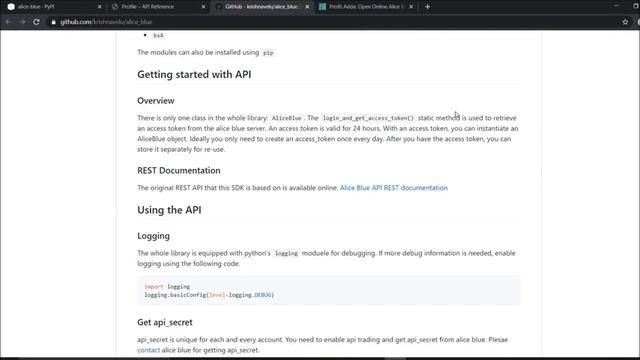Screen dimensions: 640x360
Task: Click the logging.basicConfig code line
Action: 209,295
